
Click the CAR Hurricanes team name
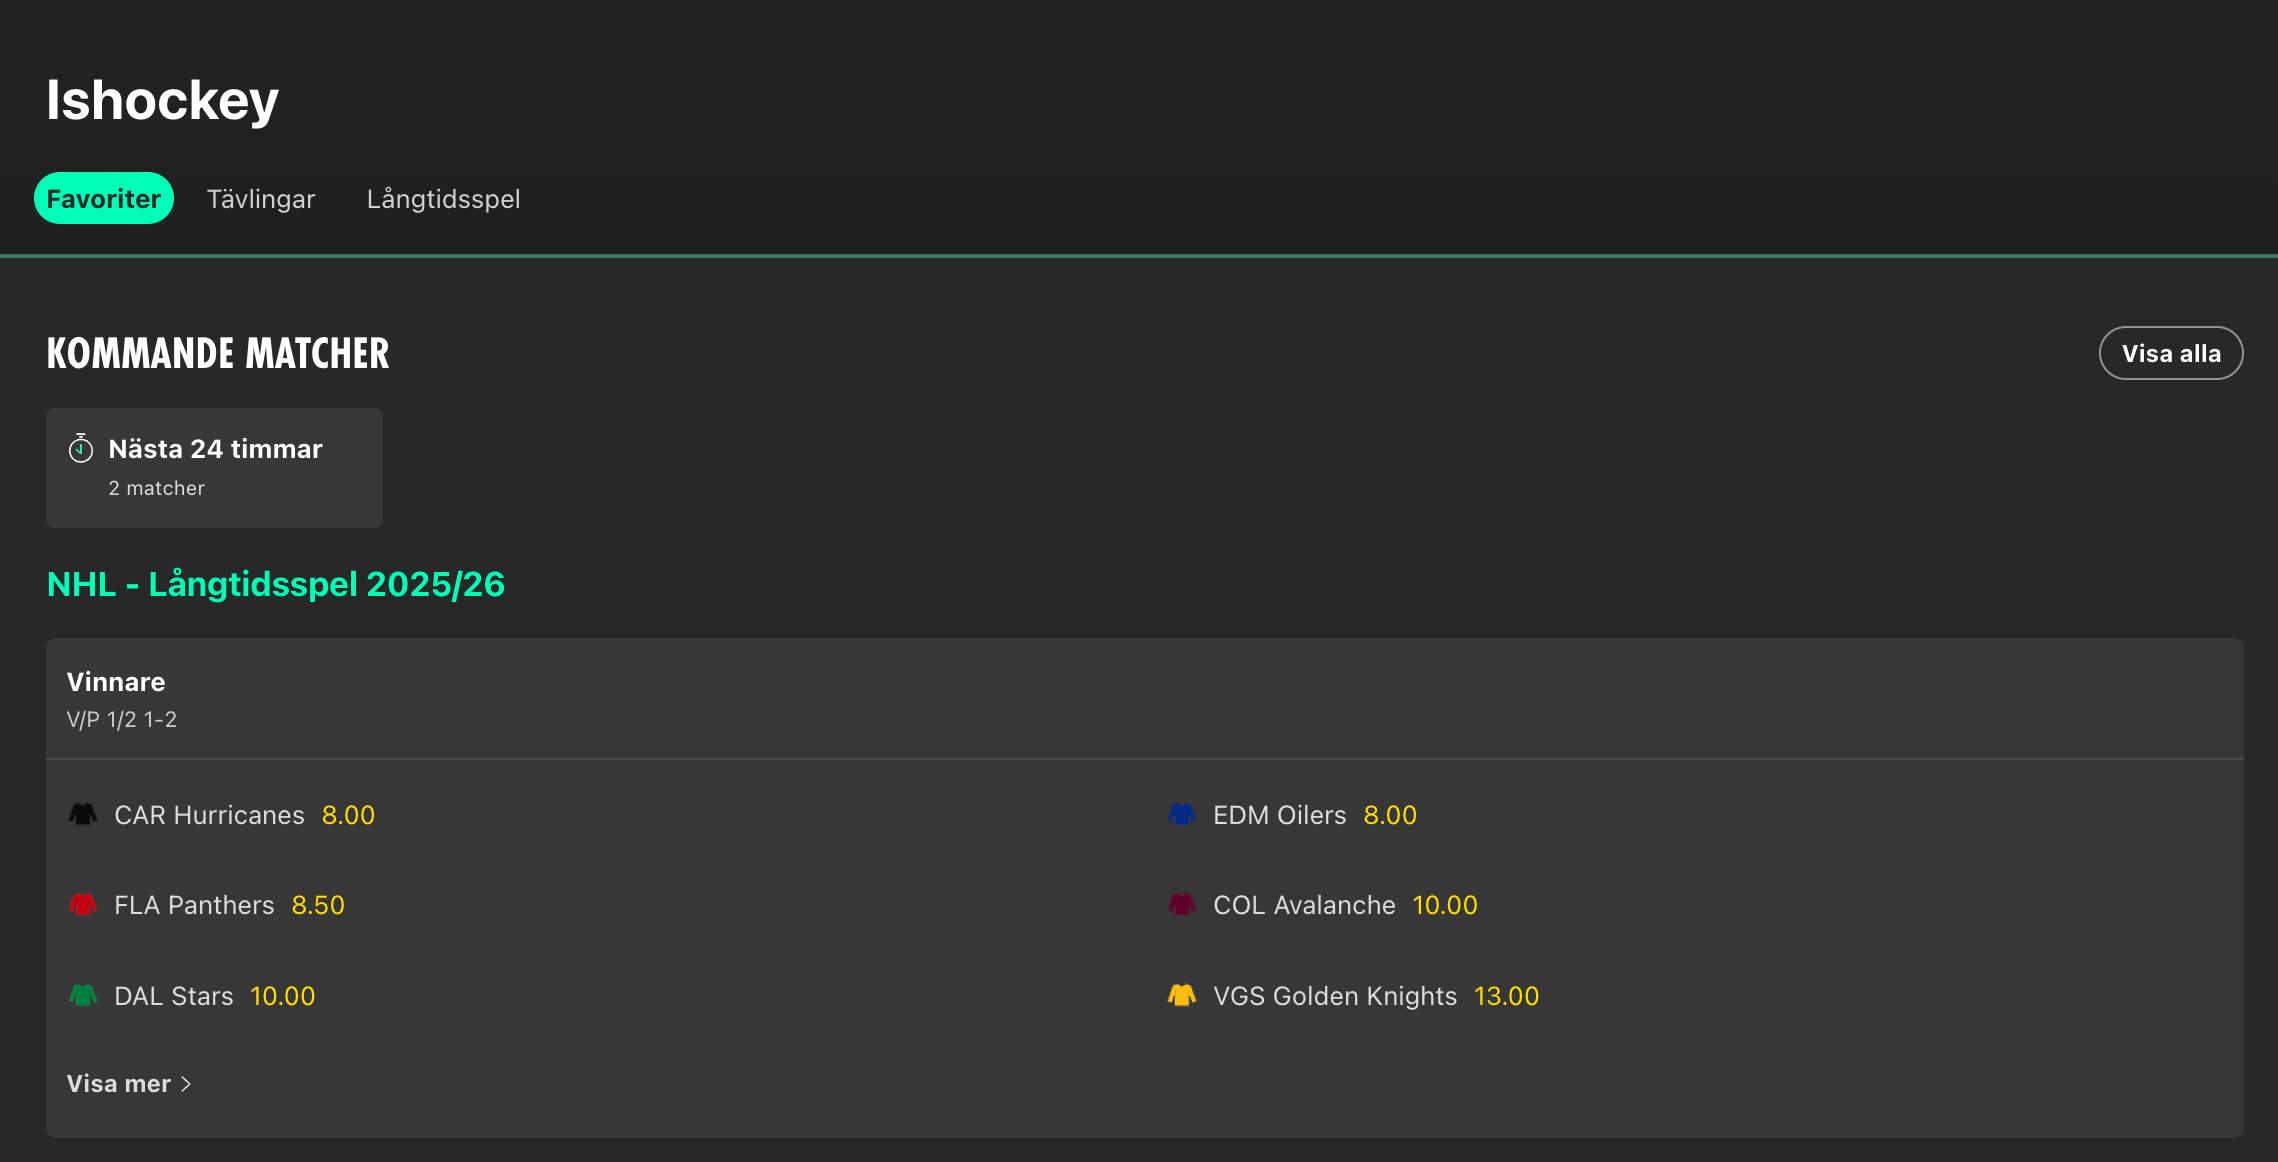pyautogui.click(x=209, y=815)
